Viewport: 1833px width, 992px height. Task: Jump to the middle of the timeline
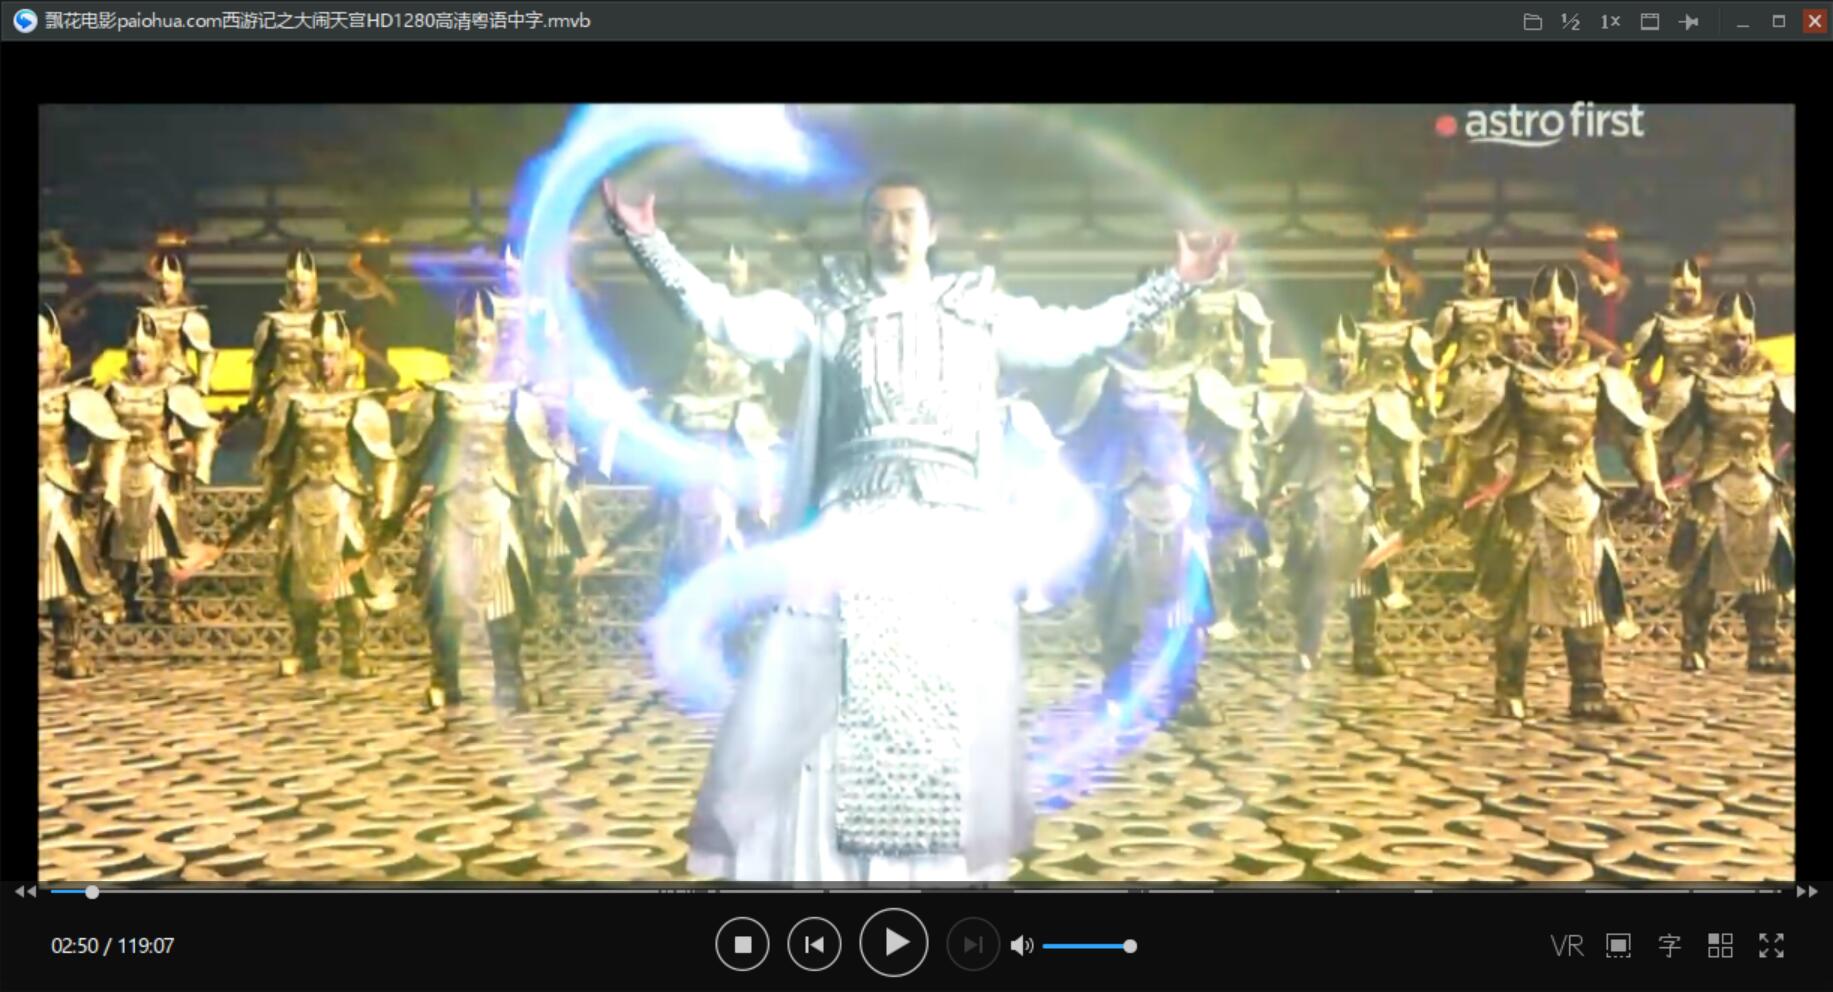tap(916, 891)
